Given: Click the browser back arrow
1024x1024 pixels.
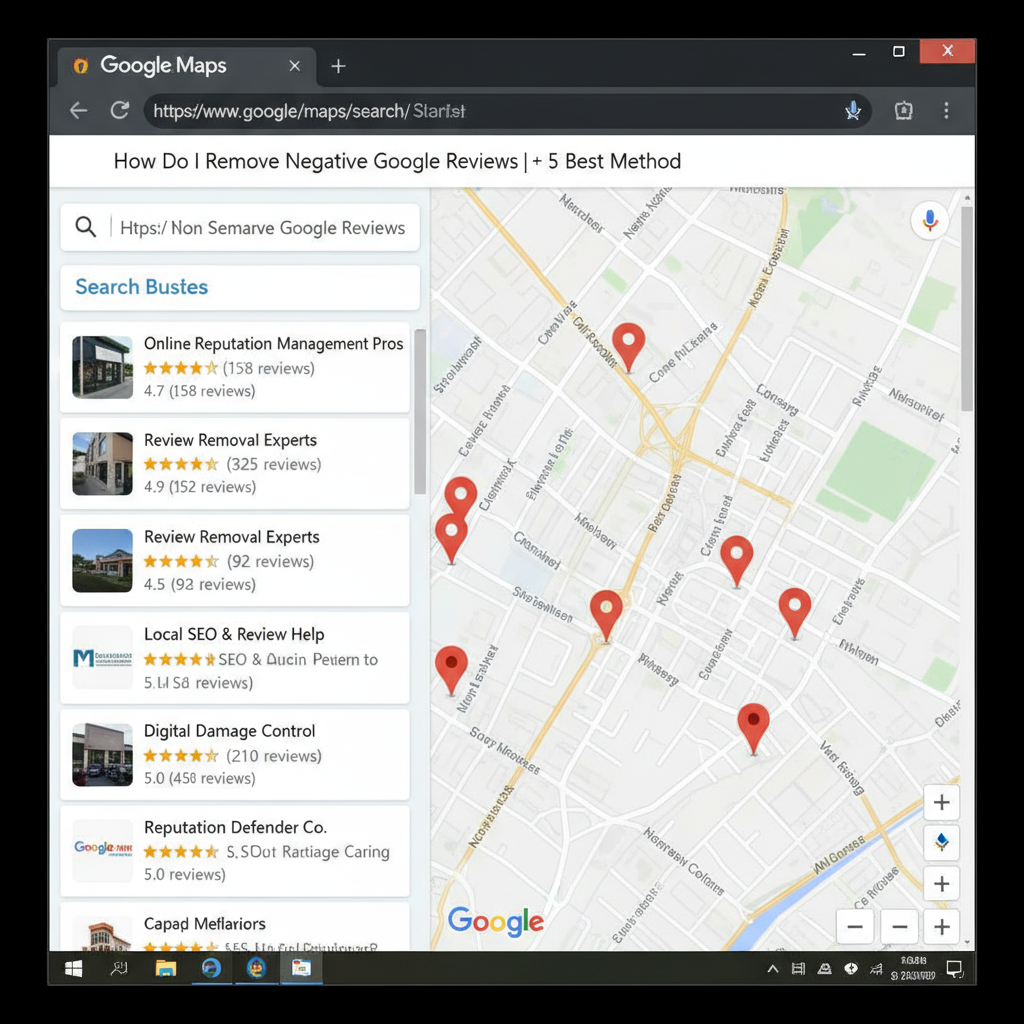Looking at the screenshot, I should [78, 110].
